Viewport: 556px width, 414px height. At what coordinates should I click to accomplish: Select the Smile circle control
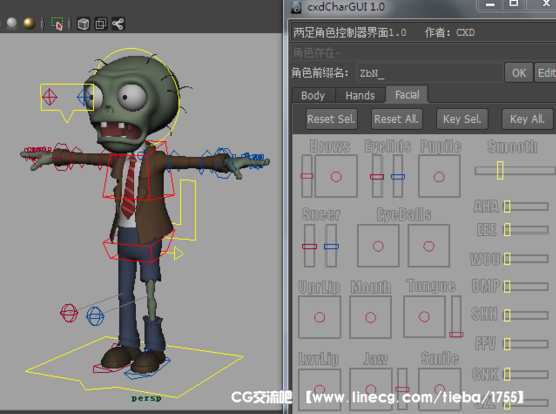(440, 389)
